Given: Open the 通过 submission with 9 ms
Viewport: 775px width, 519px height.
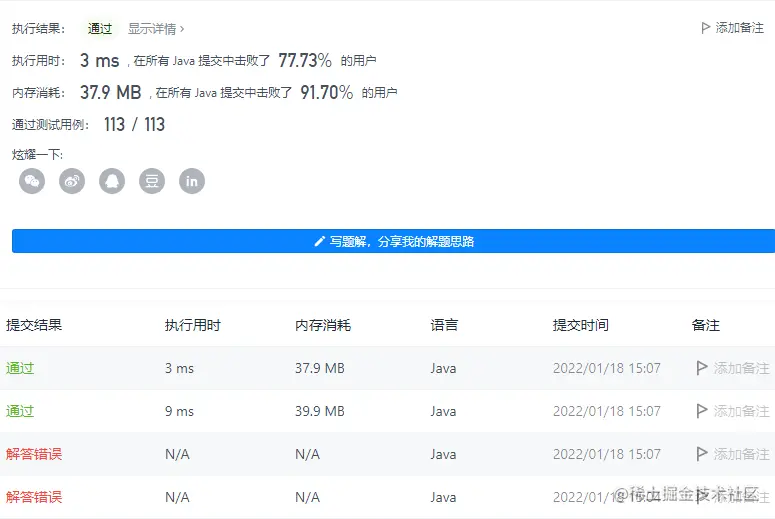Looking at the screenshot, I should pyautogui.click(x=20, y=411).
